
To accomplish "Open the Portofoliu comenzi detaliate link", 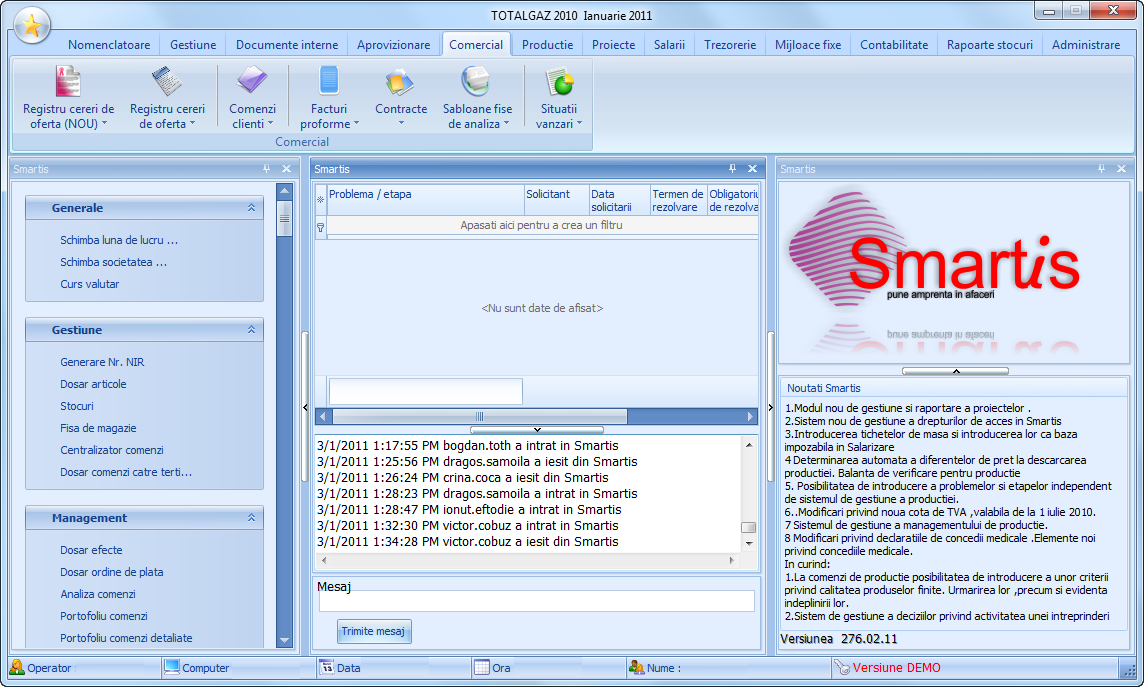I will [126, 637].
